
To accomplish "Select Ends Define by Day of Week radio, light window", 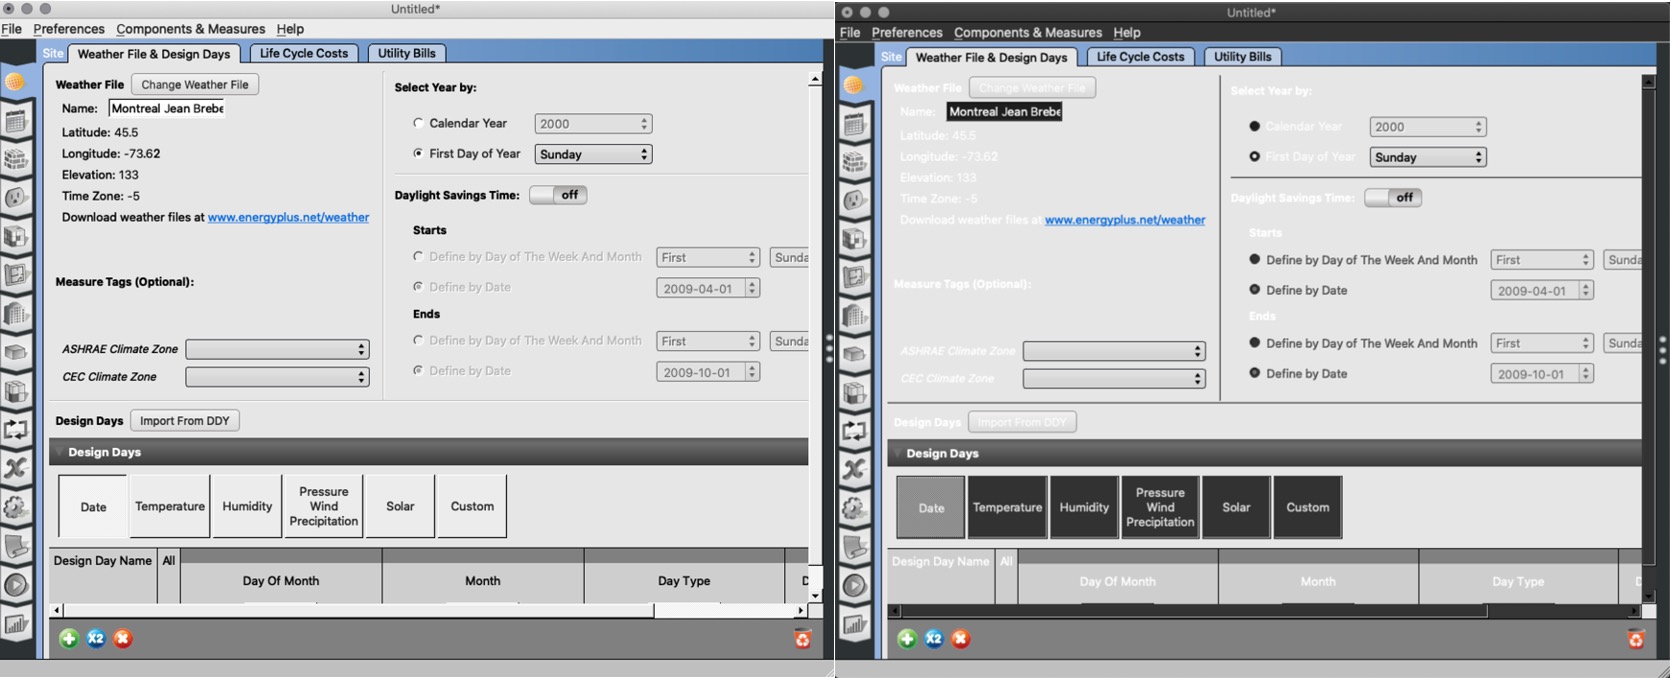I will point(418,340).
